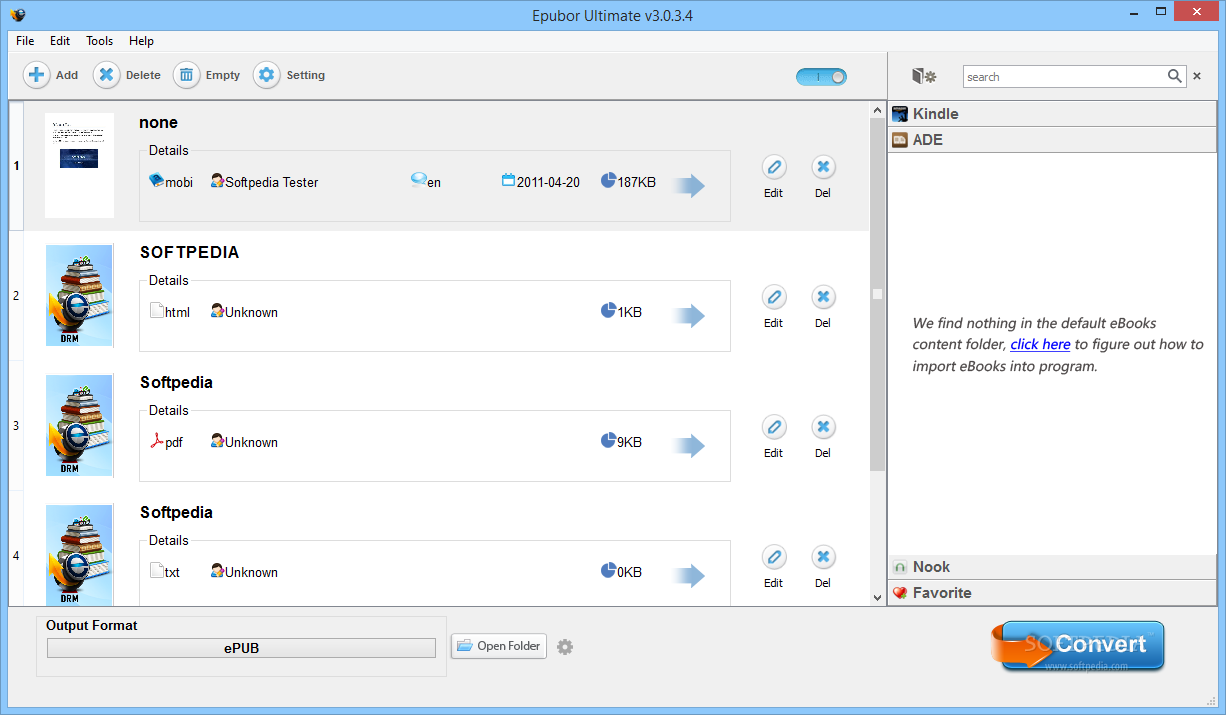Click the blue arrow on the mobi book row

point(689,186)
